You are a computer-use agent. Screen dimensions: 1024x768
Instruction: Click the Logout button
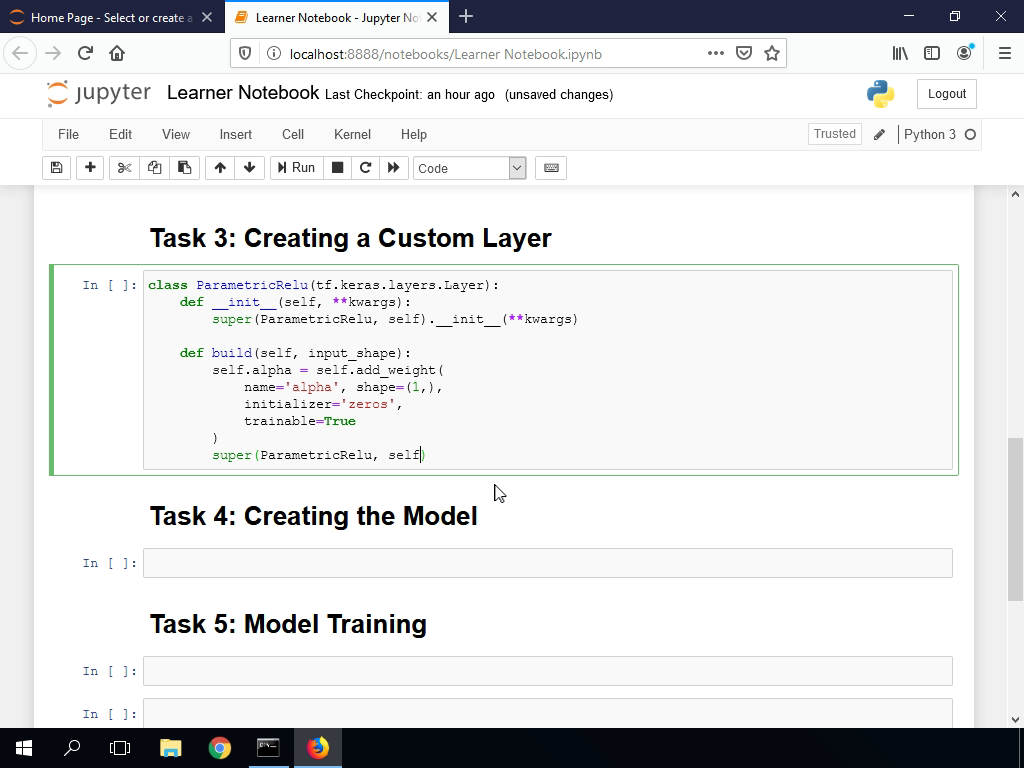pos(946,93)
